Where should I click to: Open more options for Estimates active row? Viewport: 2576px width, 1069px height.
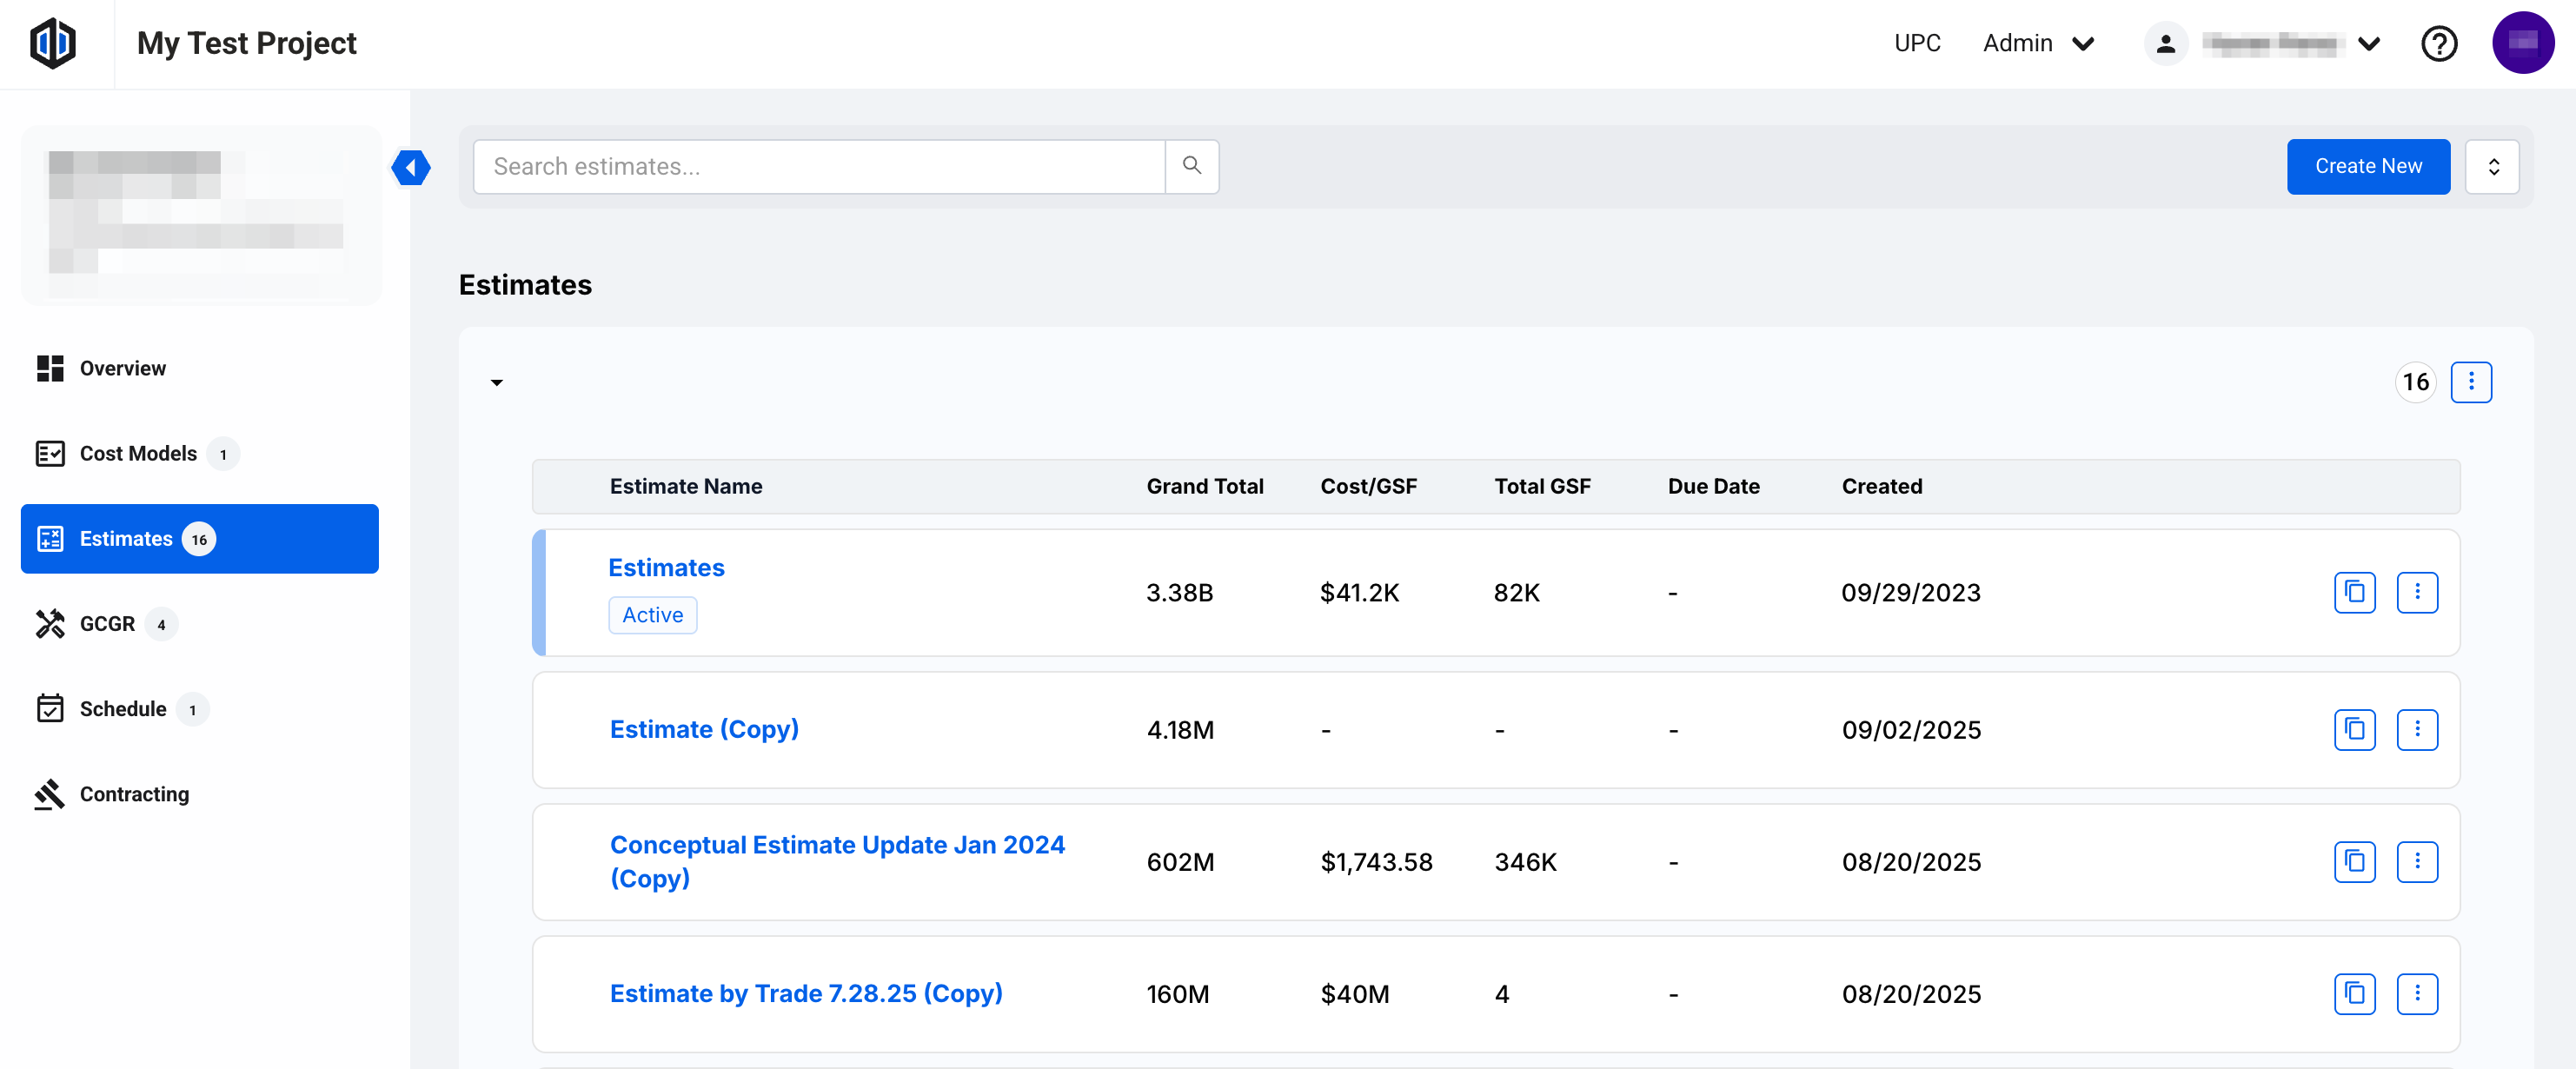point(2417,593)
